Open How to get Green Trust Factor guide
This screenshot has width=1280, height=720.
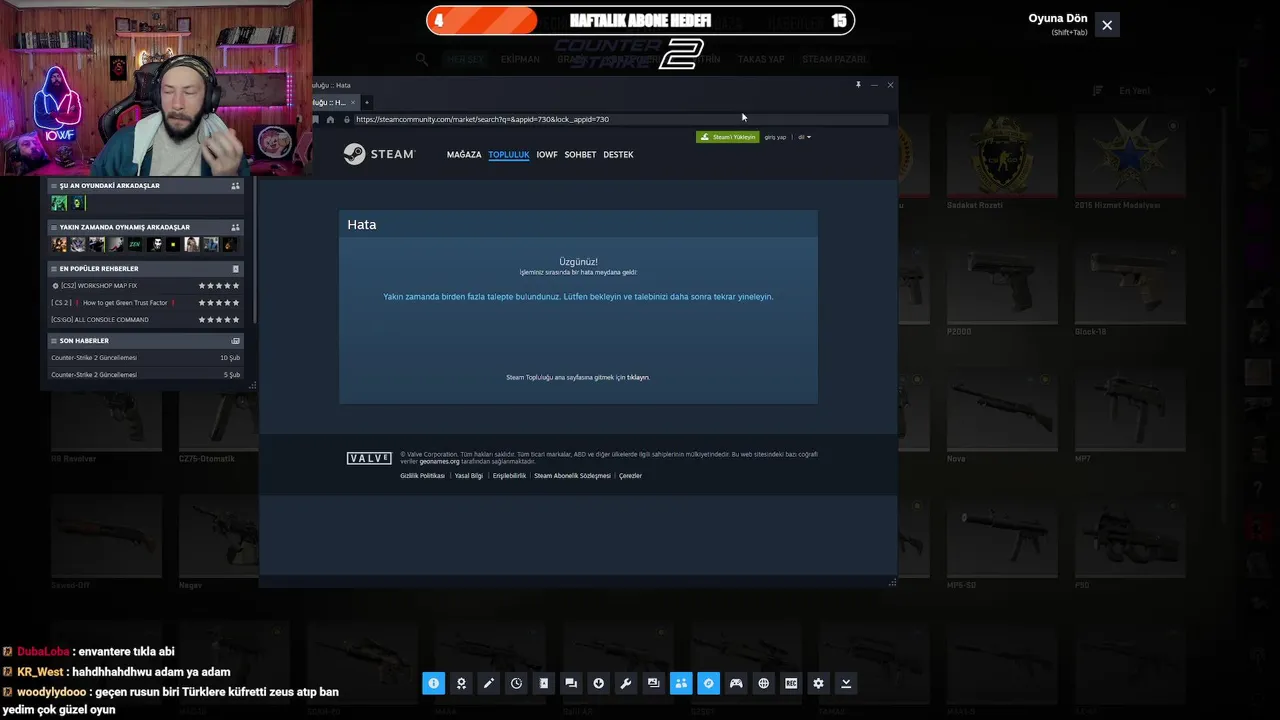[x=146, y=303]
